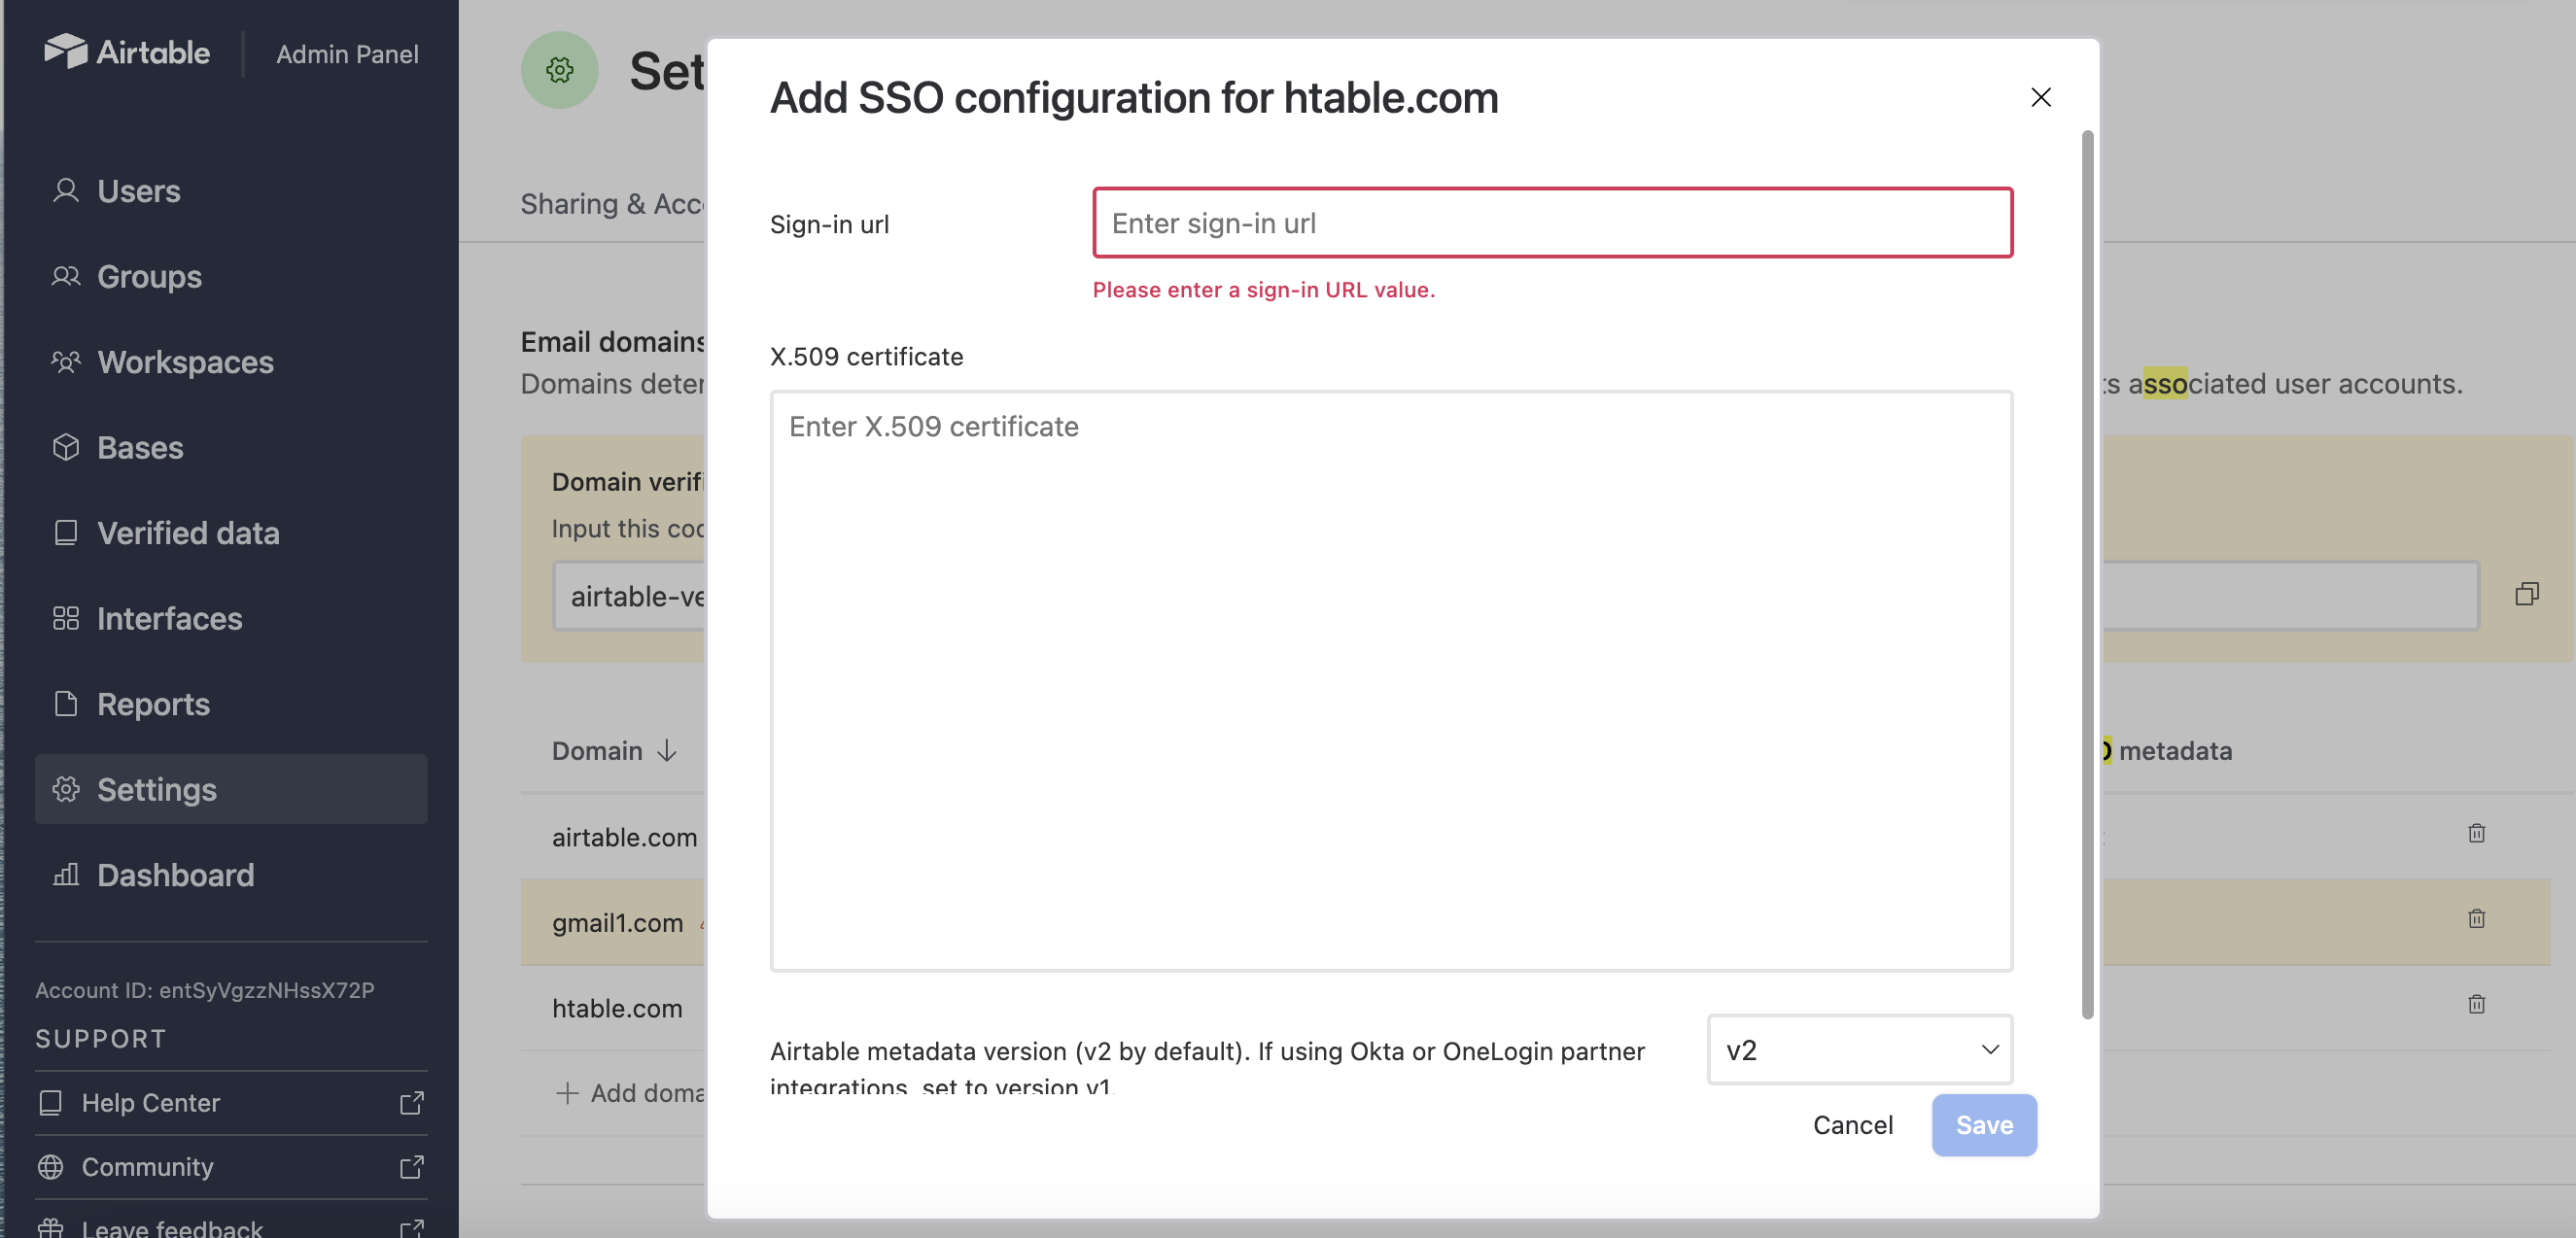The width and height of the screenshot is (2576, 1238).
Task: Select the airtable.com domain text
Action: (625, 837)
